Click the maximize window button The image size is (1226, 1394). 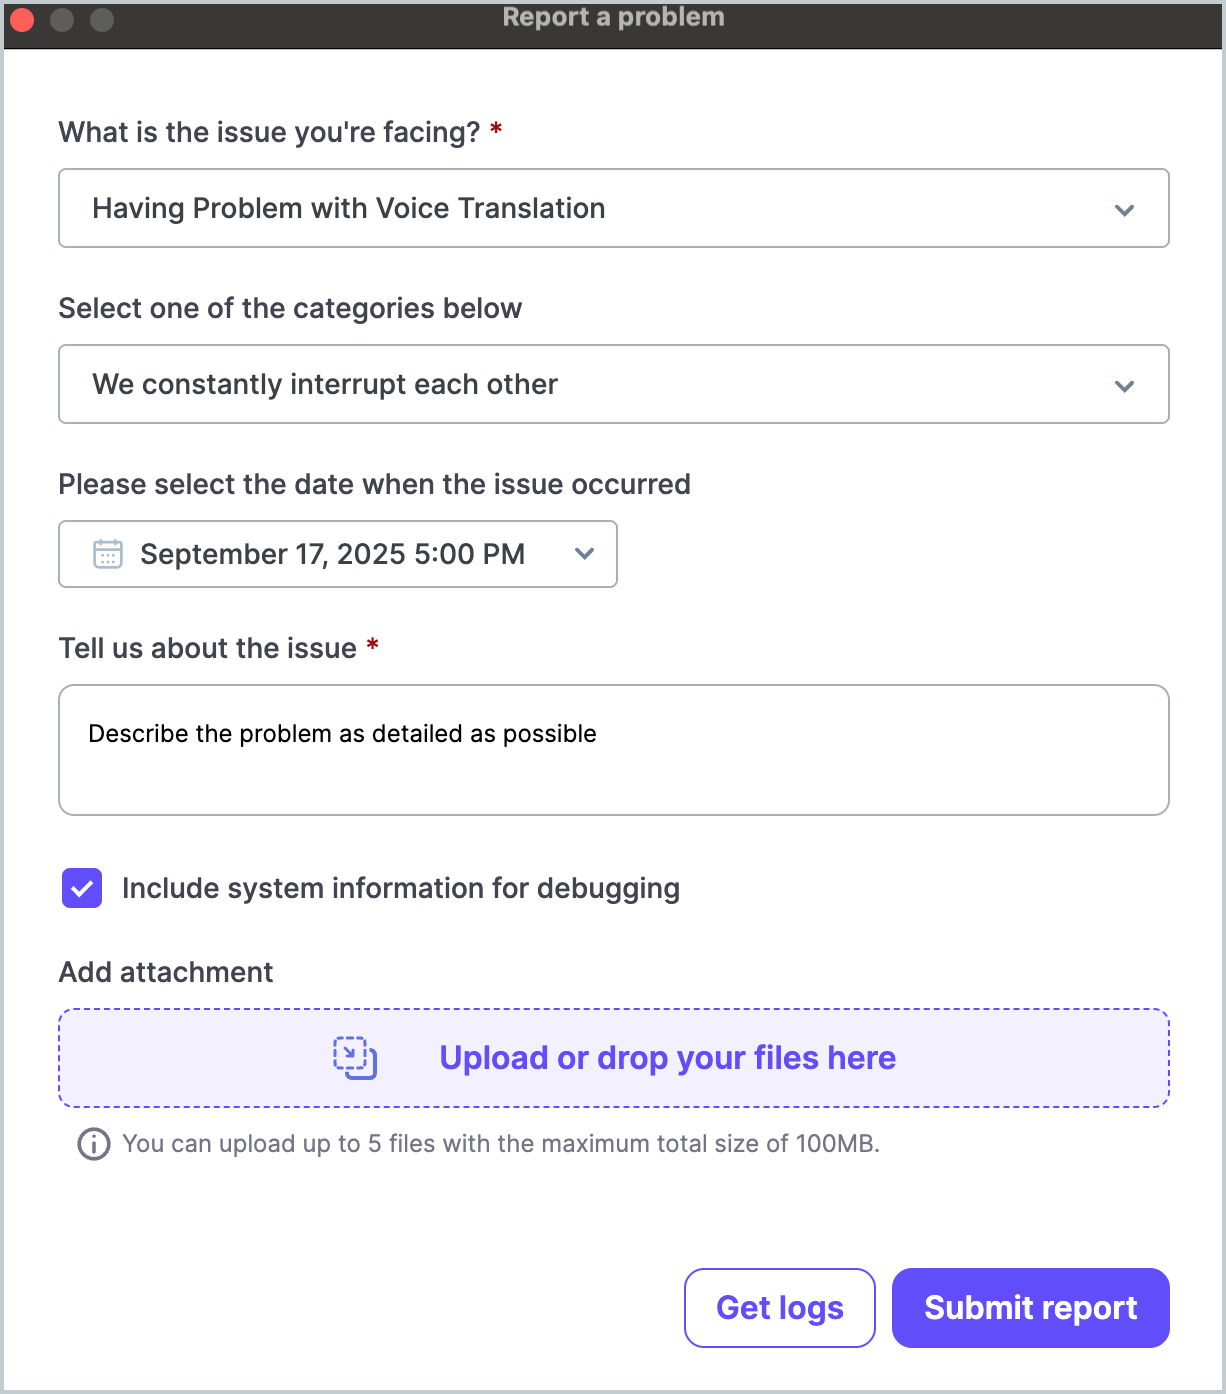(x=102, y=19)
